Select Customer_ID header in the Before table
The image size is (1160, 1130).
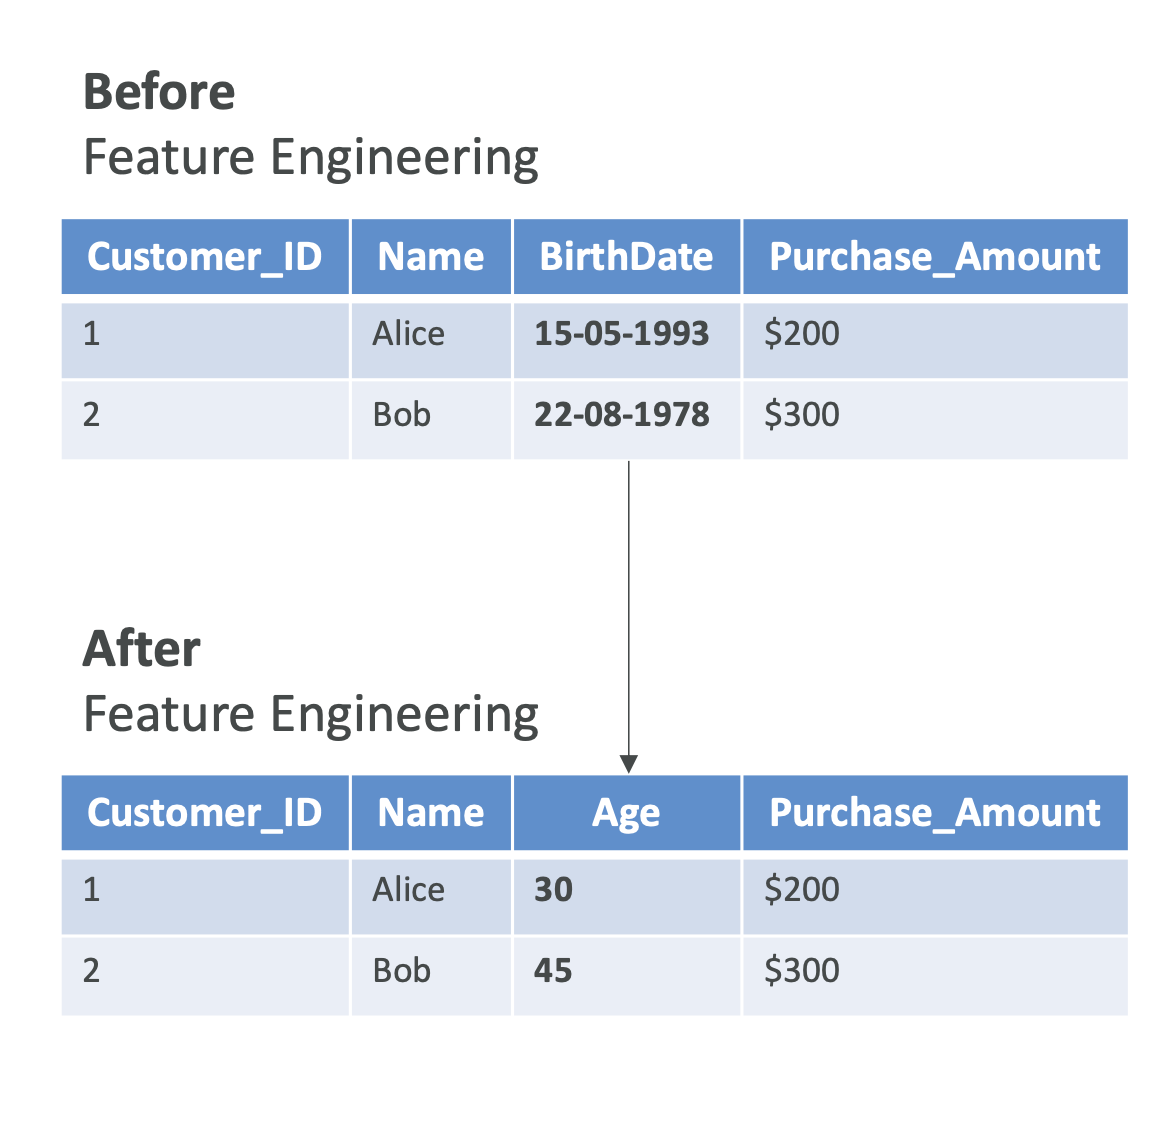tap(204, 257)
